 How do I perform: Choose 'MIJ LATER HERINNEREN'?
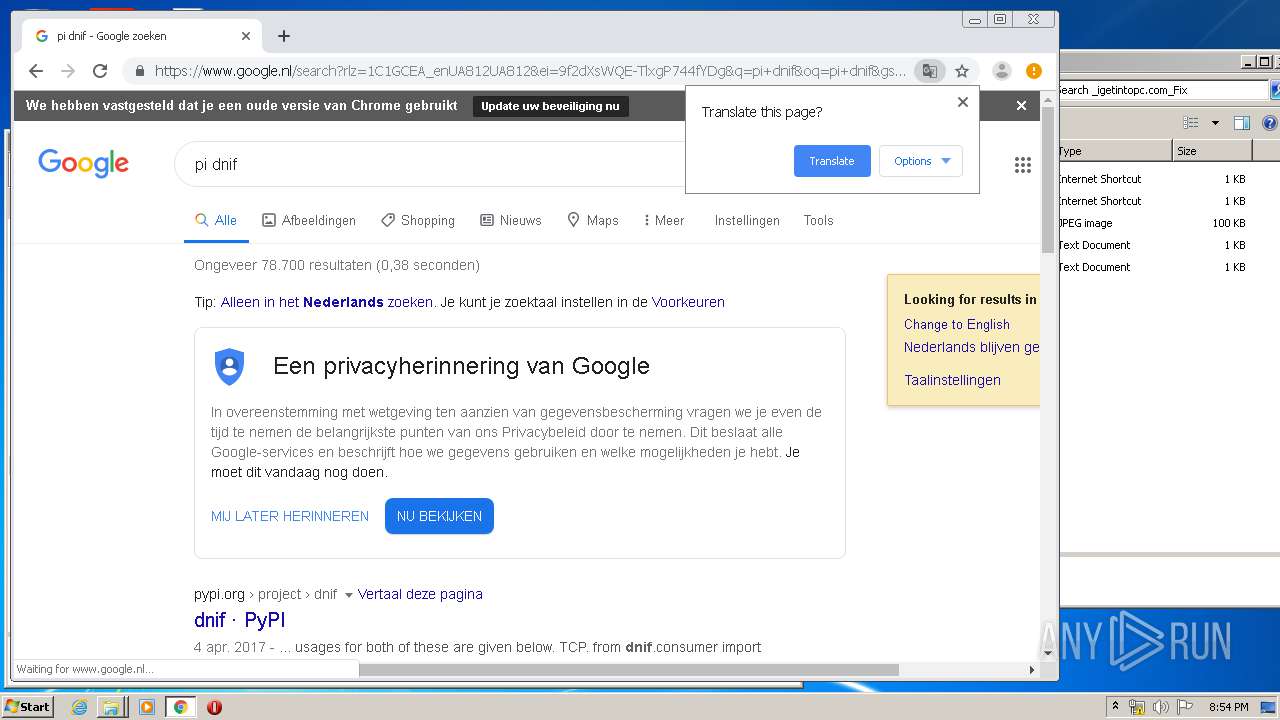[290, 516]
